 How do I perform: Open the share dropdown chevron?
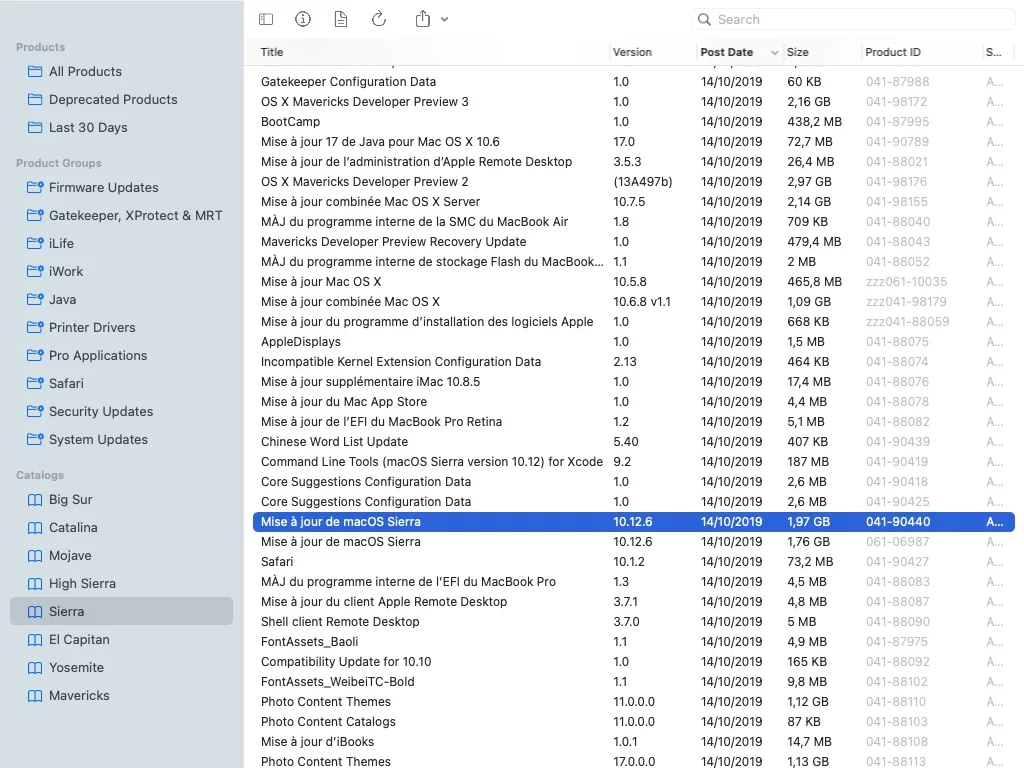click(x=445, y=20)
